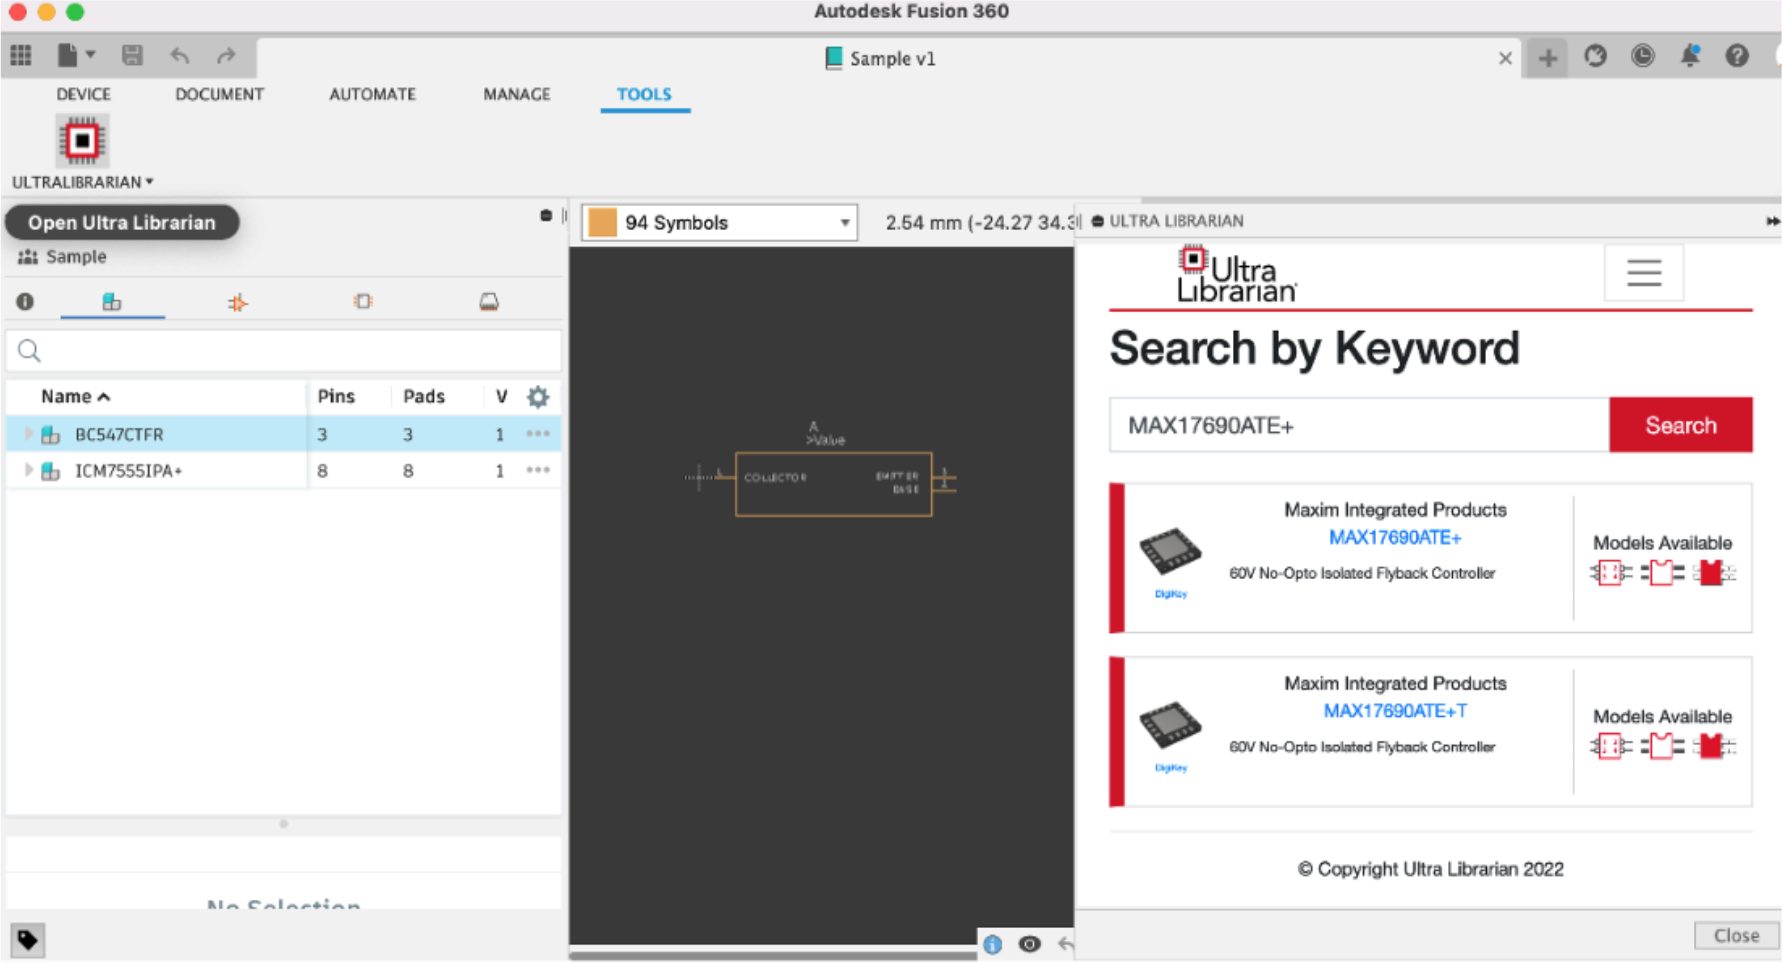This screenshot has height=964, width=1784.
Task: Click the 3D model icon for MAX17690ATE+T
Action: point(1714,746)
